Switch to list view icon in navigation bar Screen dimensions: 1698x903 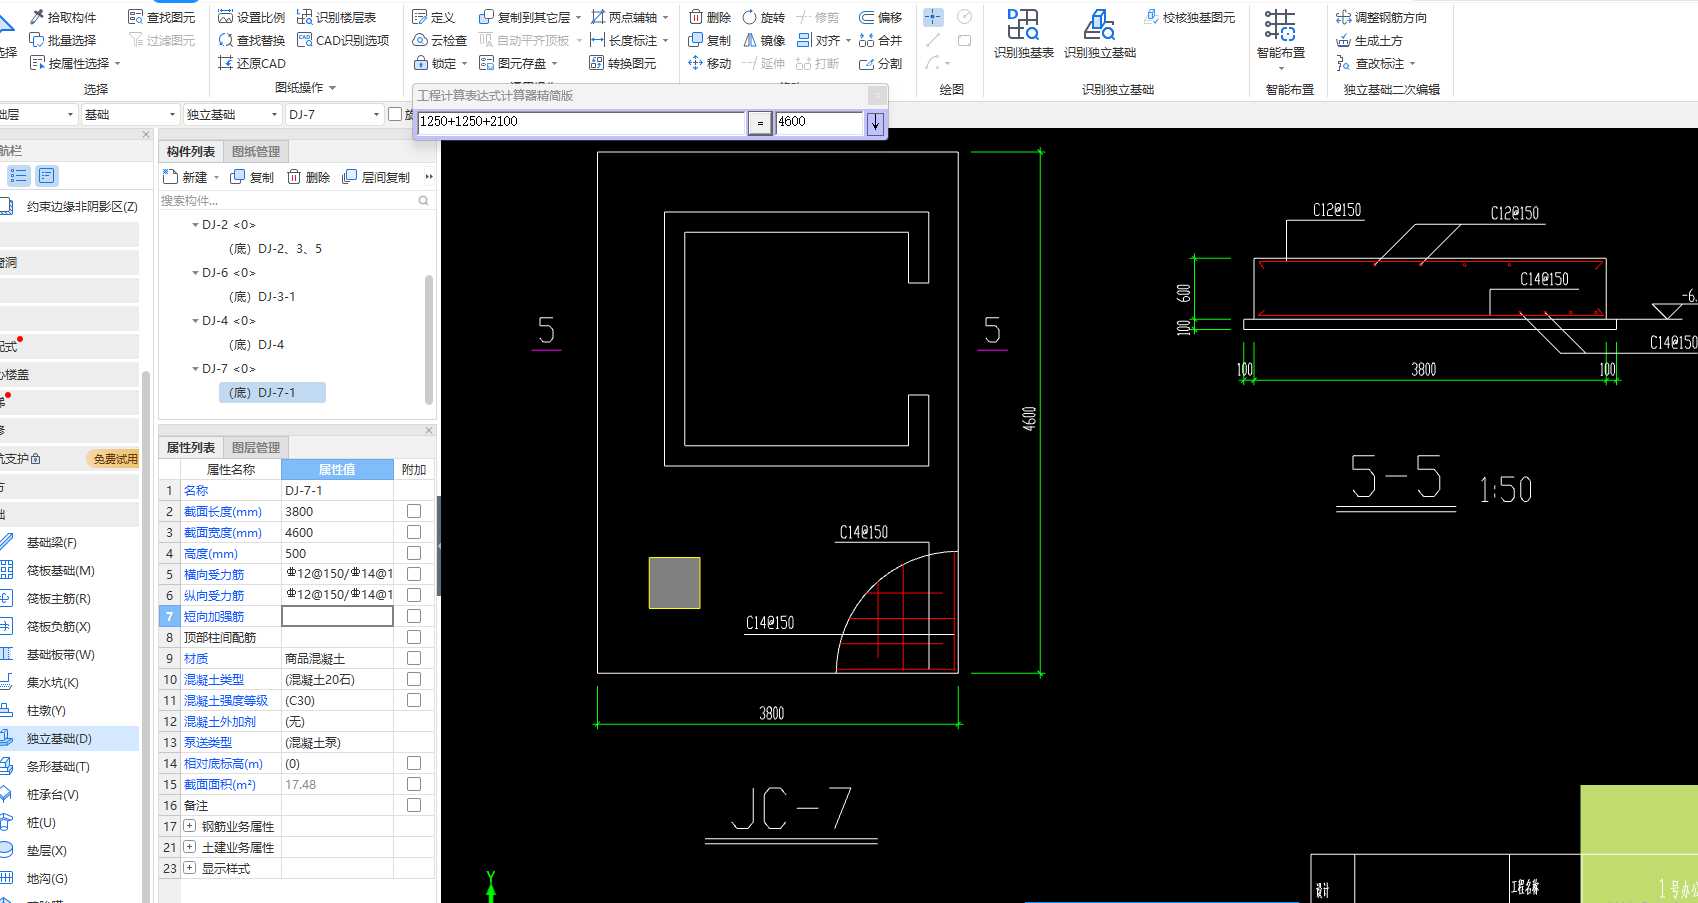point(19,176)
